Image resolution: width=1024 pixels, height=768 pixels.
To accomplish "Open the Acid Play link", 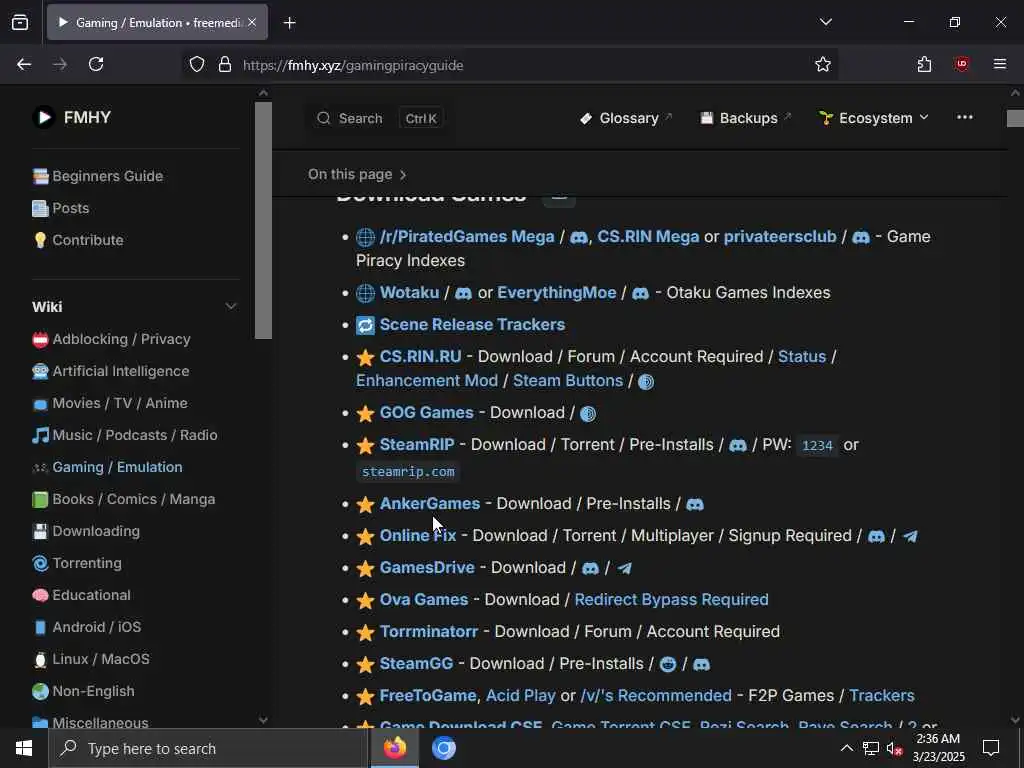I will [x=520, y=696].
